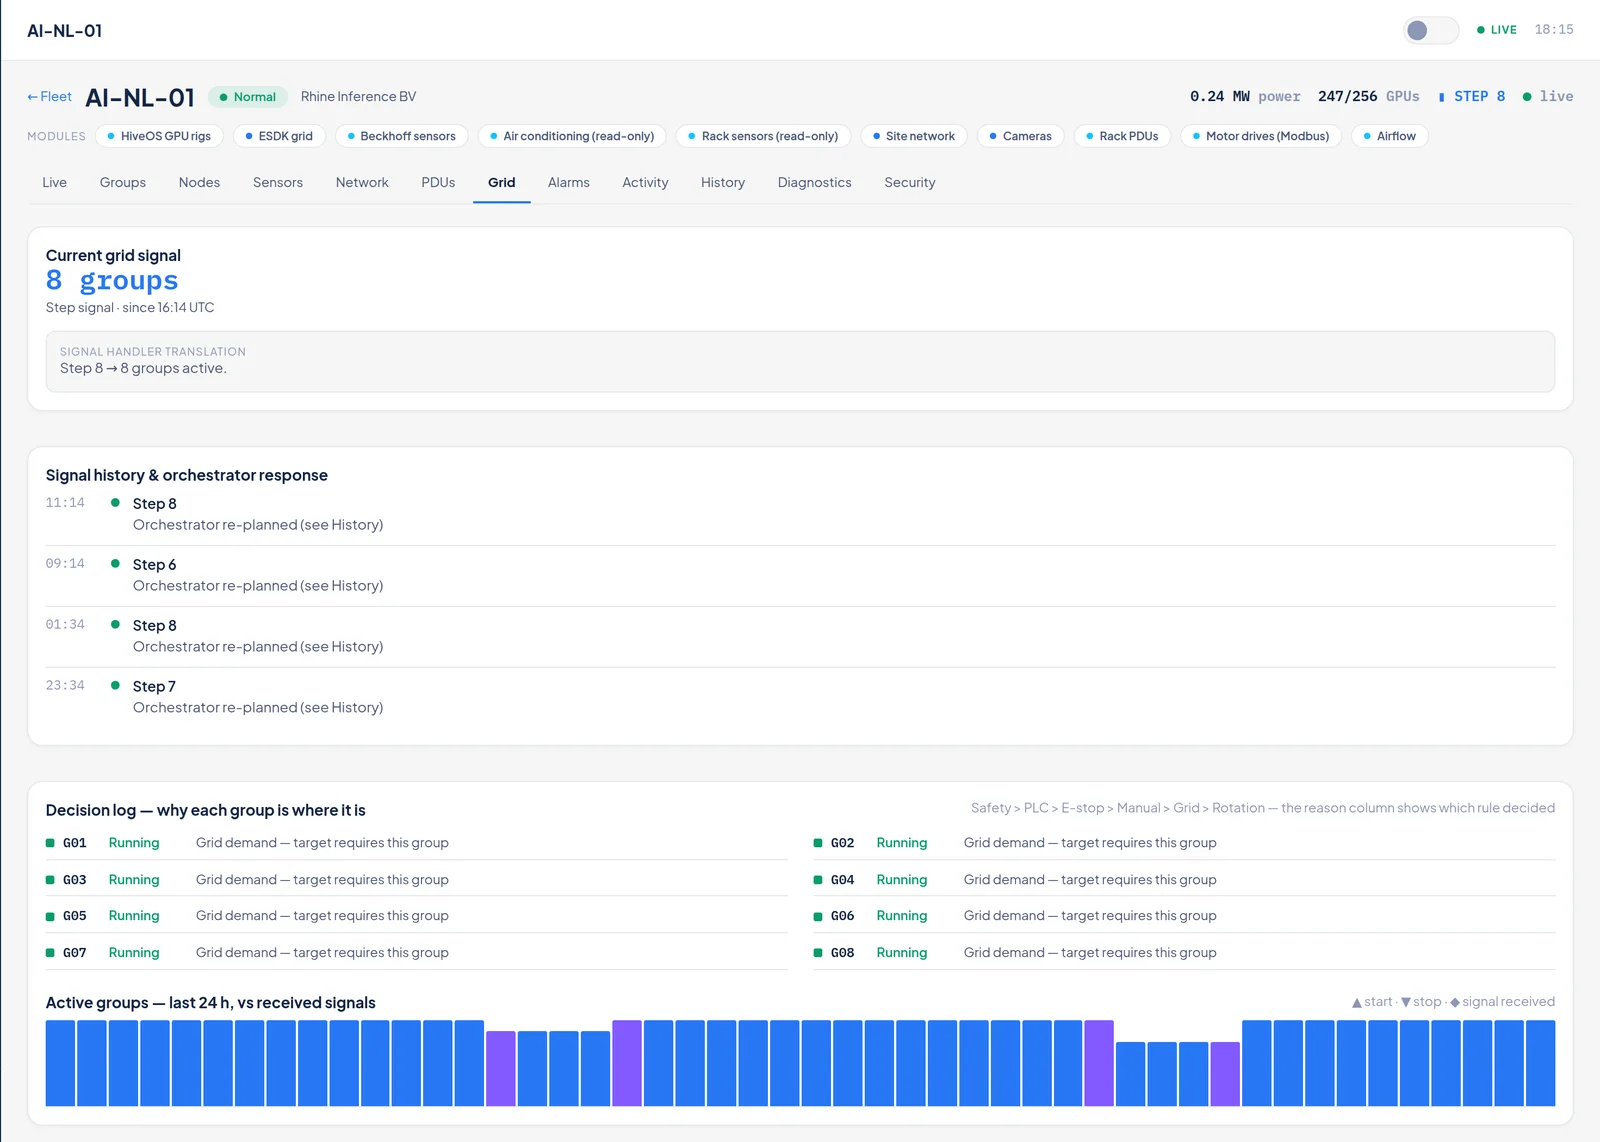The height and width of the screenshot is (1142, 1600).
Task: Click the Normal status badge
Action: 248,97
